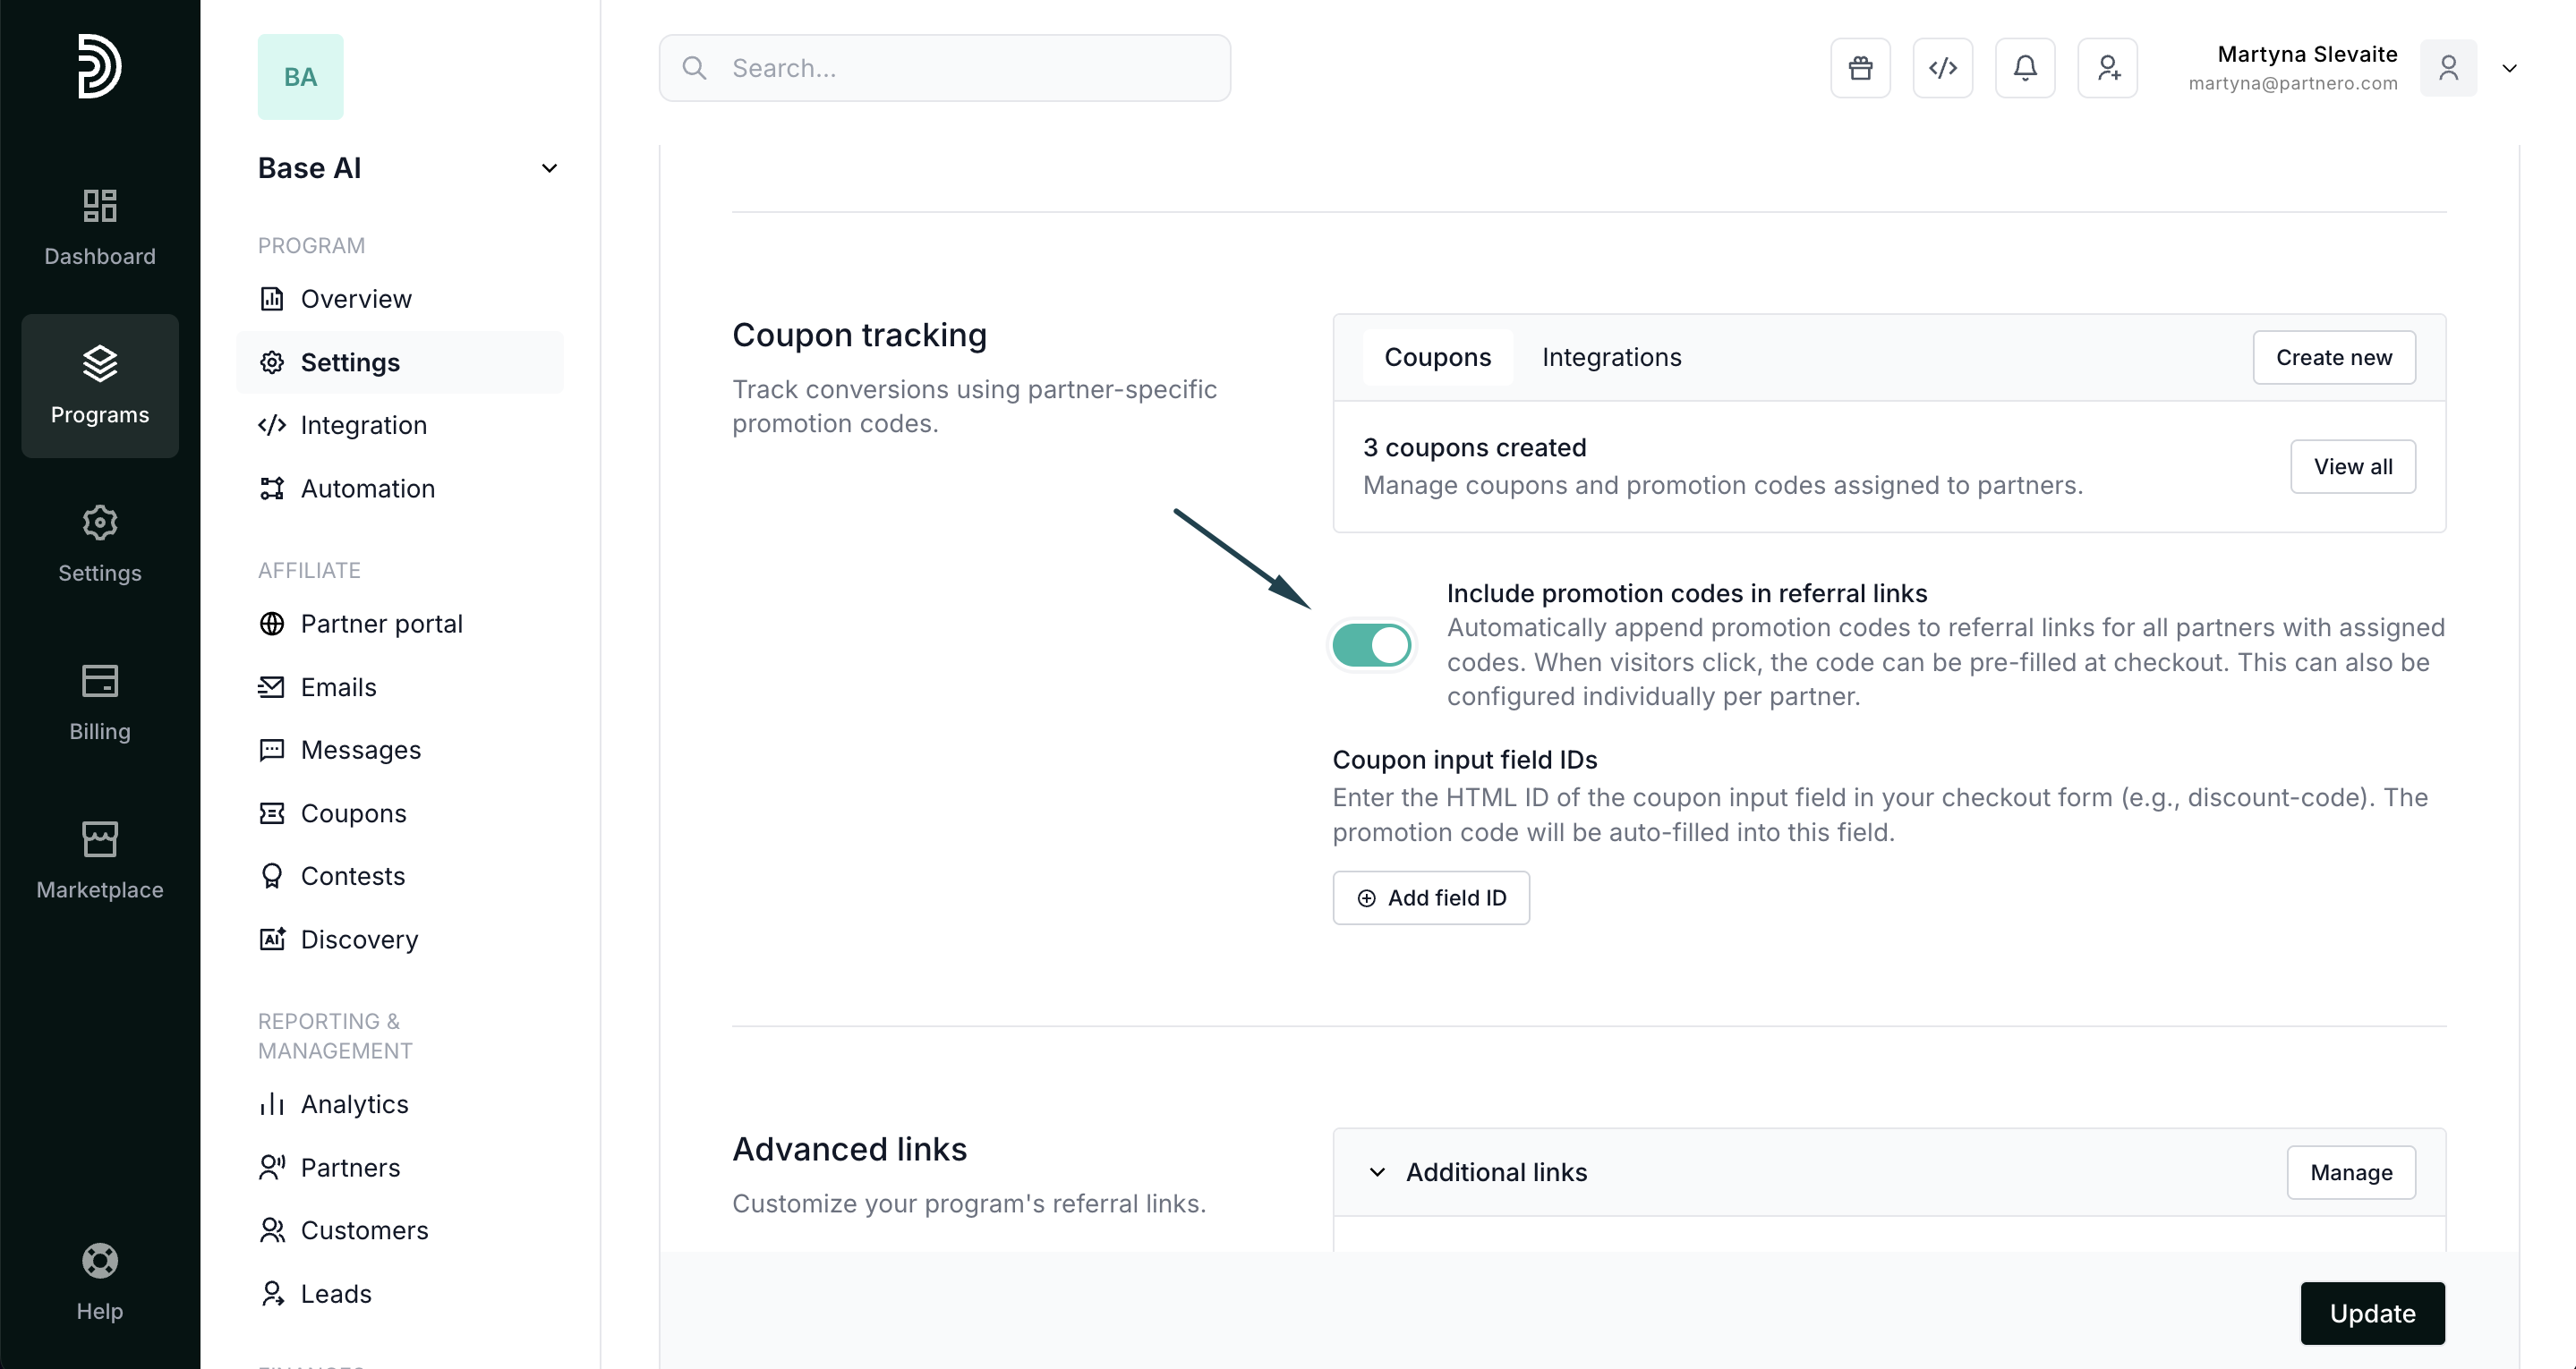Collapse the Additional links section
The height and width of the screenshot is (1369, 2576).
[1377, 1172]
